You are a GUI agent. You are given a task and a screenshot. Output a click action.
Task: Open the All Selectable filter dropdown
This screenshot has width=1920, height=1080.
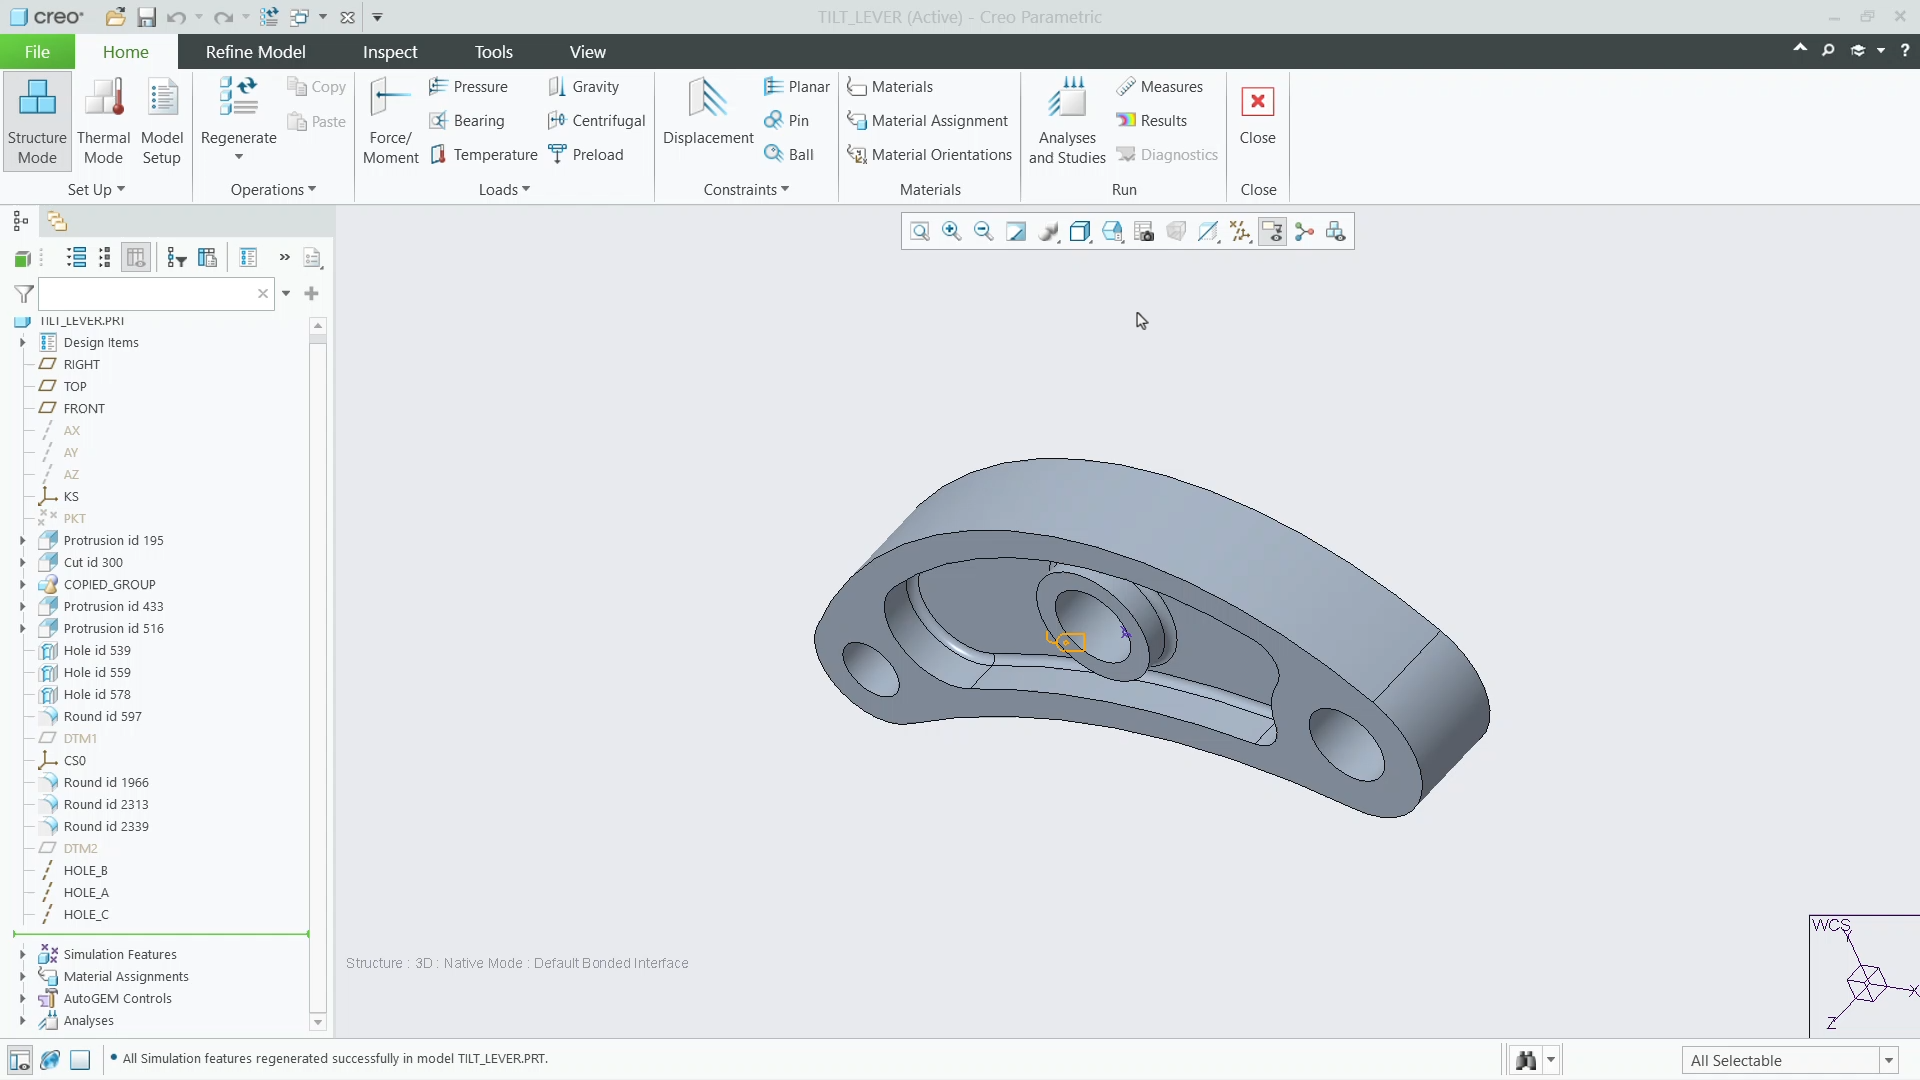(x=1888, y=1060)
